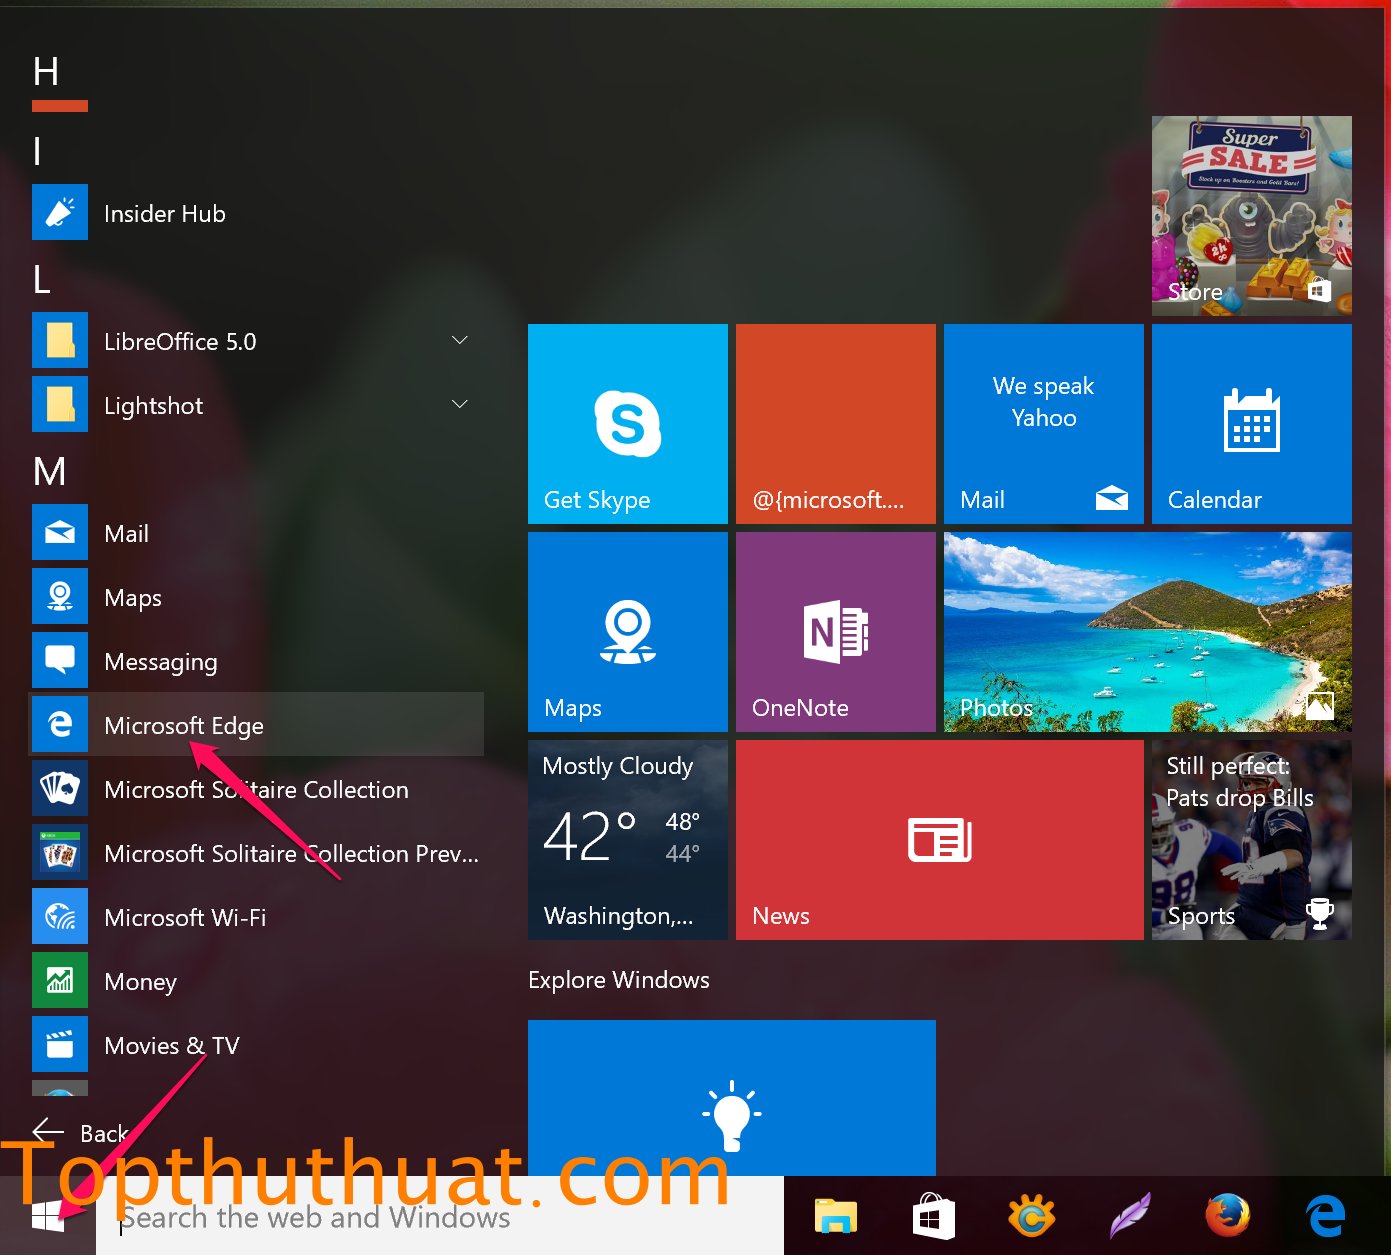Expand the Lightshot folder chevron
This screenshot has height=1255, width=1391.
point(460,404)
